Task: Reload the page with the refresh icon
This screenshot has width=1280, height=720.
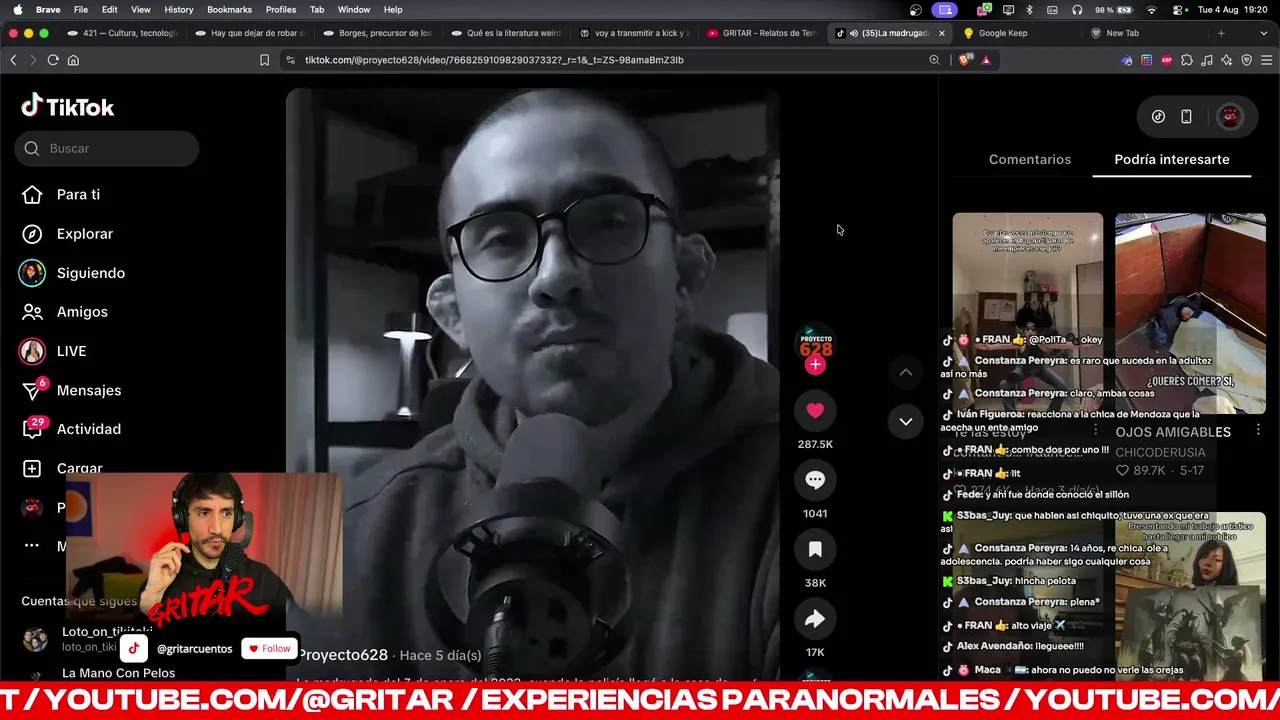Action: coord(52,60)
